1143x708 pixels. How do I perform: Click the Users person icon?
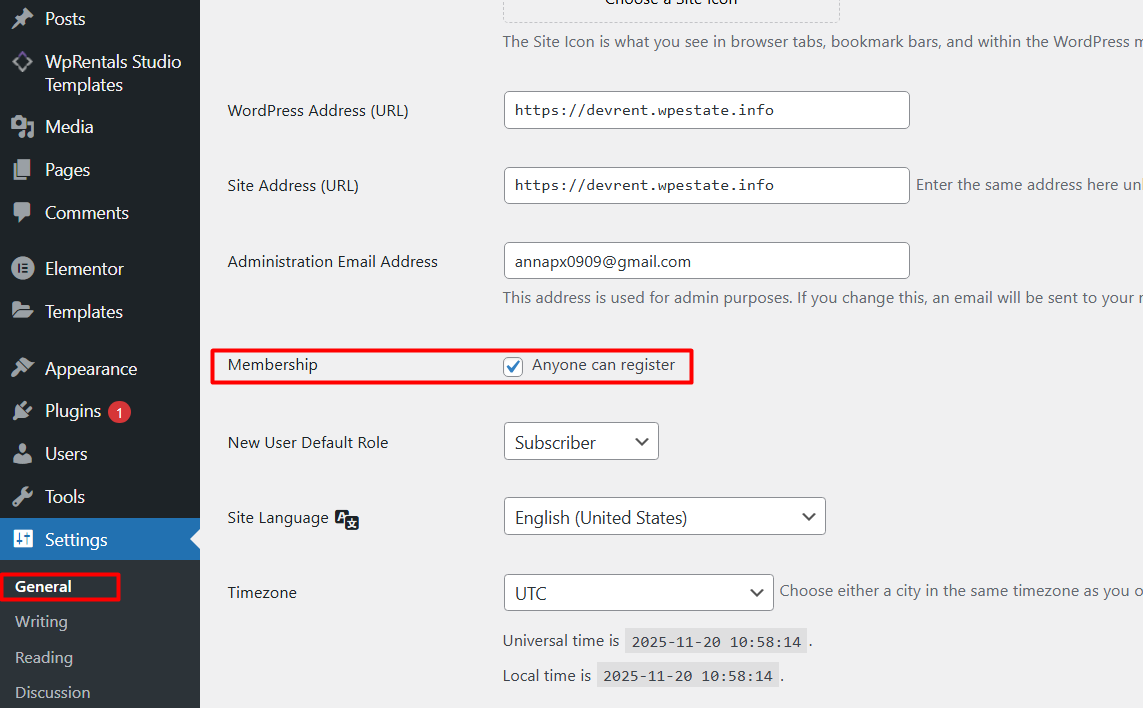[22, 454]
